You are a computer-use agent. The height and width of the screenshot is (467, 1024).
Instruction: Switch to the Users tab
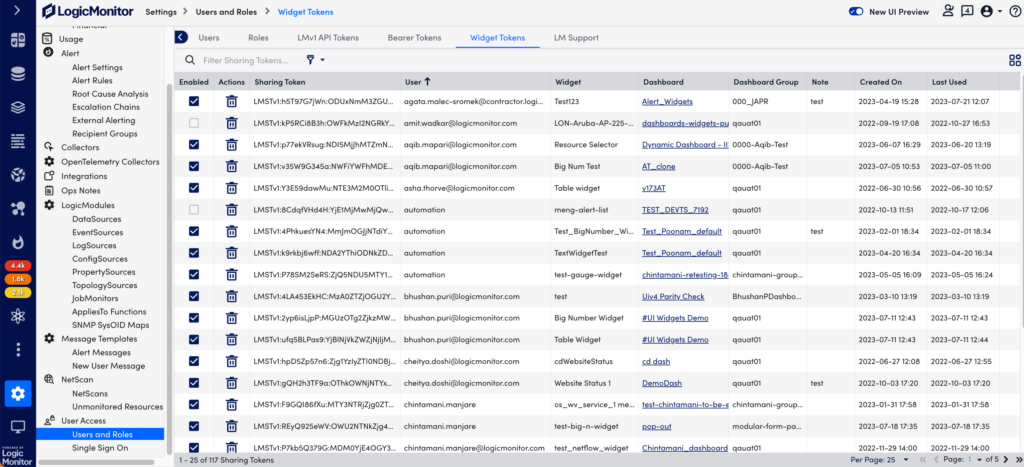pyautogui.click(x=208, y=38)
